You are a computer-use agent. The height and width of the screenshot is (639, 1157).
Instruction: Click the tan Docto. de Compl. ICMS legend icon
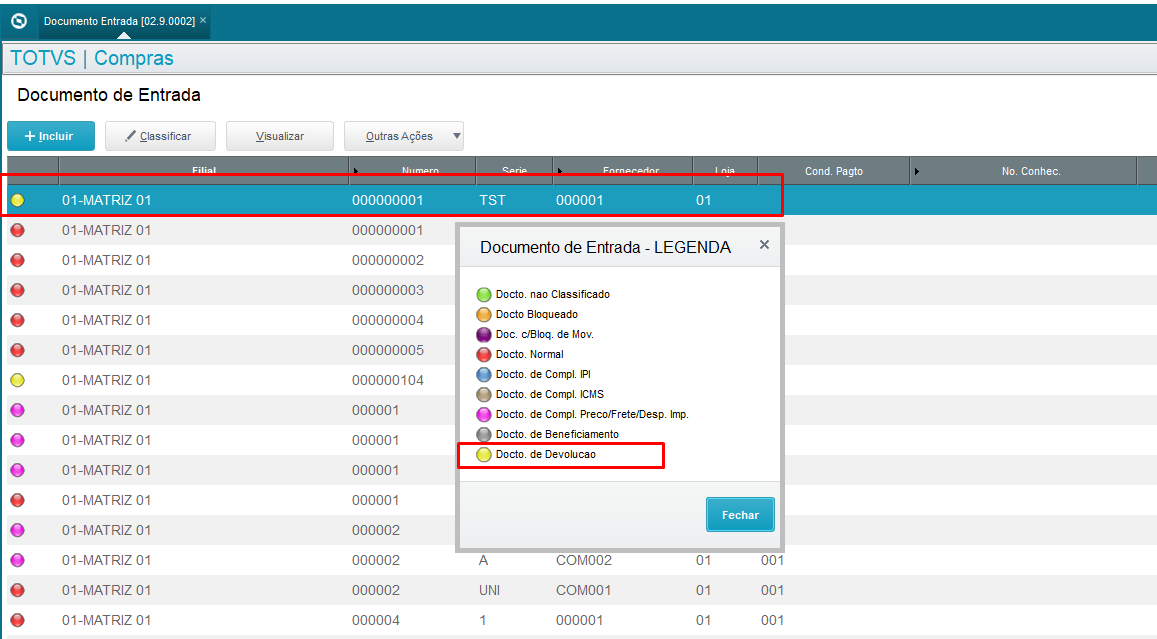tap(483, 394)
